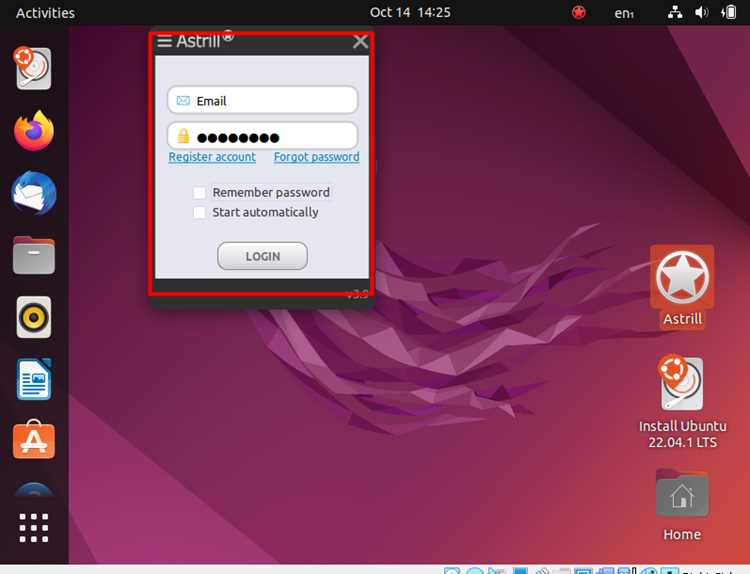This screenshot has width=750, height=574.
Task: Open the en input source menu
Action: pyautogui.click(x=624, y=13)
